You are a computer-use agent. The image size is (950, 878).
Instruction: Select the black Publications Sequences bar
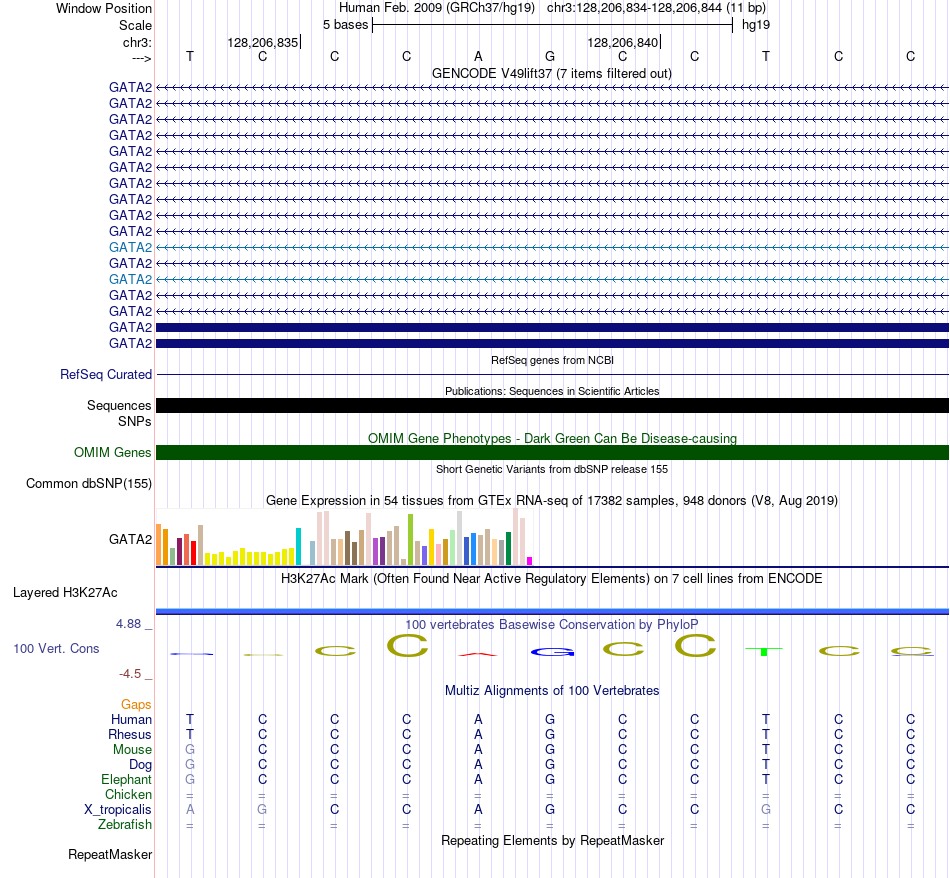tap(552, 405)
